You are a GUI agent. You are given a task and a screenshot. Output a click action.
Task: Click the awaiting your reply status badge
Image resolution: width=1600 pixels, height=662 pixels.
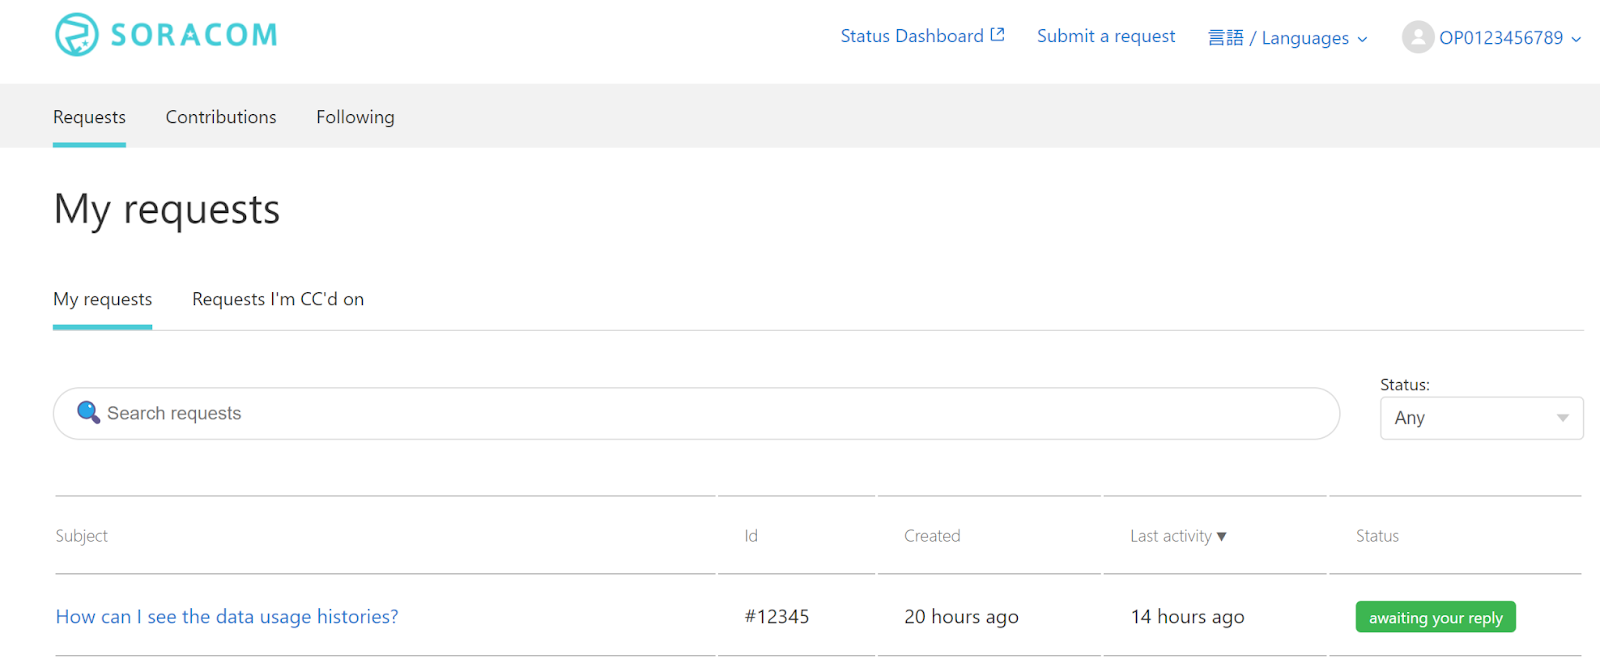(x=1435, y=617)
